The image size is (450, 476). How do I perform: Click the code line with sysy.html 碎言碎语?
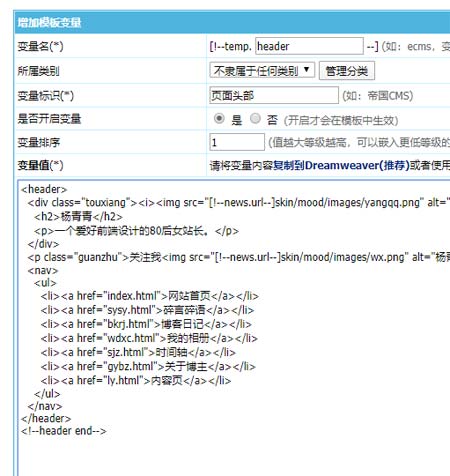coord(147,310)
